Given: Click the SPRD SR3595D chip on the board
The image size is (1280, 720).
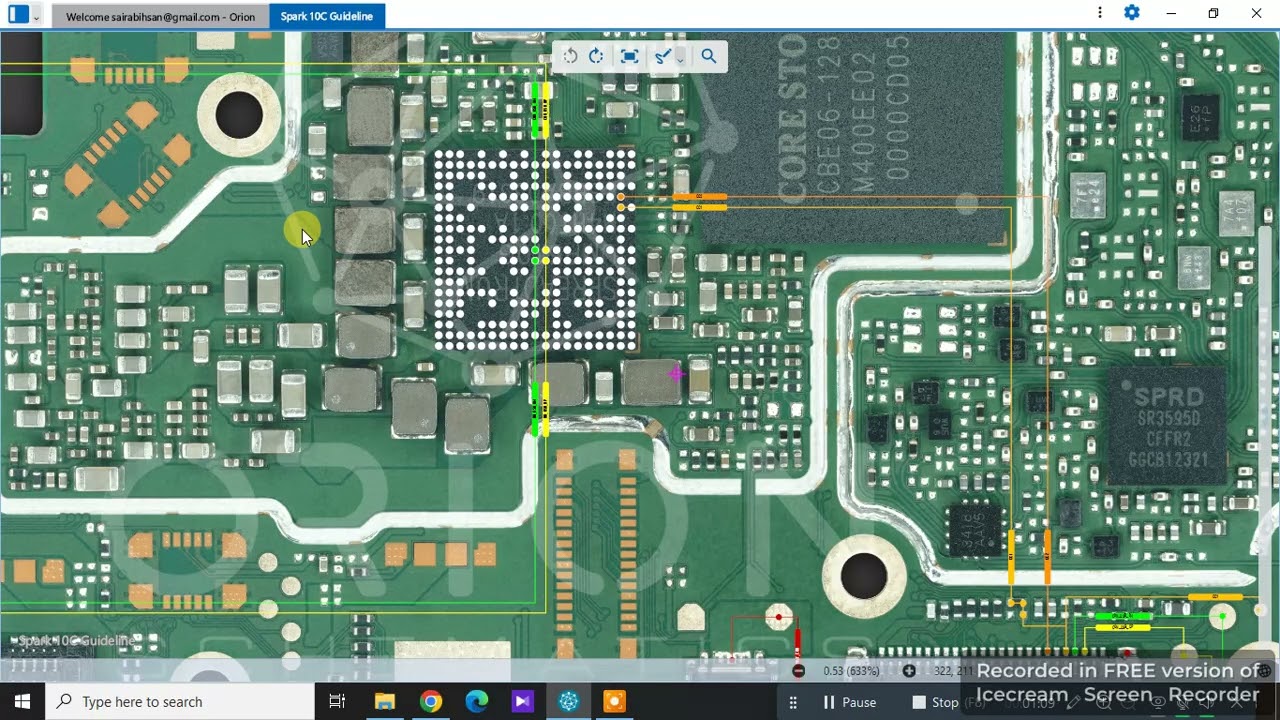Looking at the screenshot, I should (x=1169, y=426).
